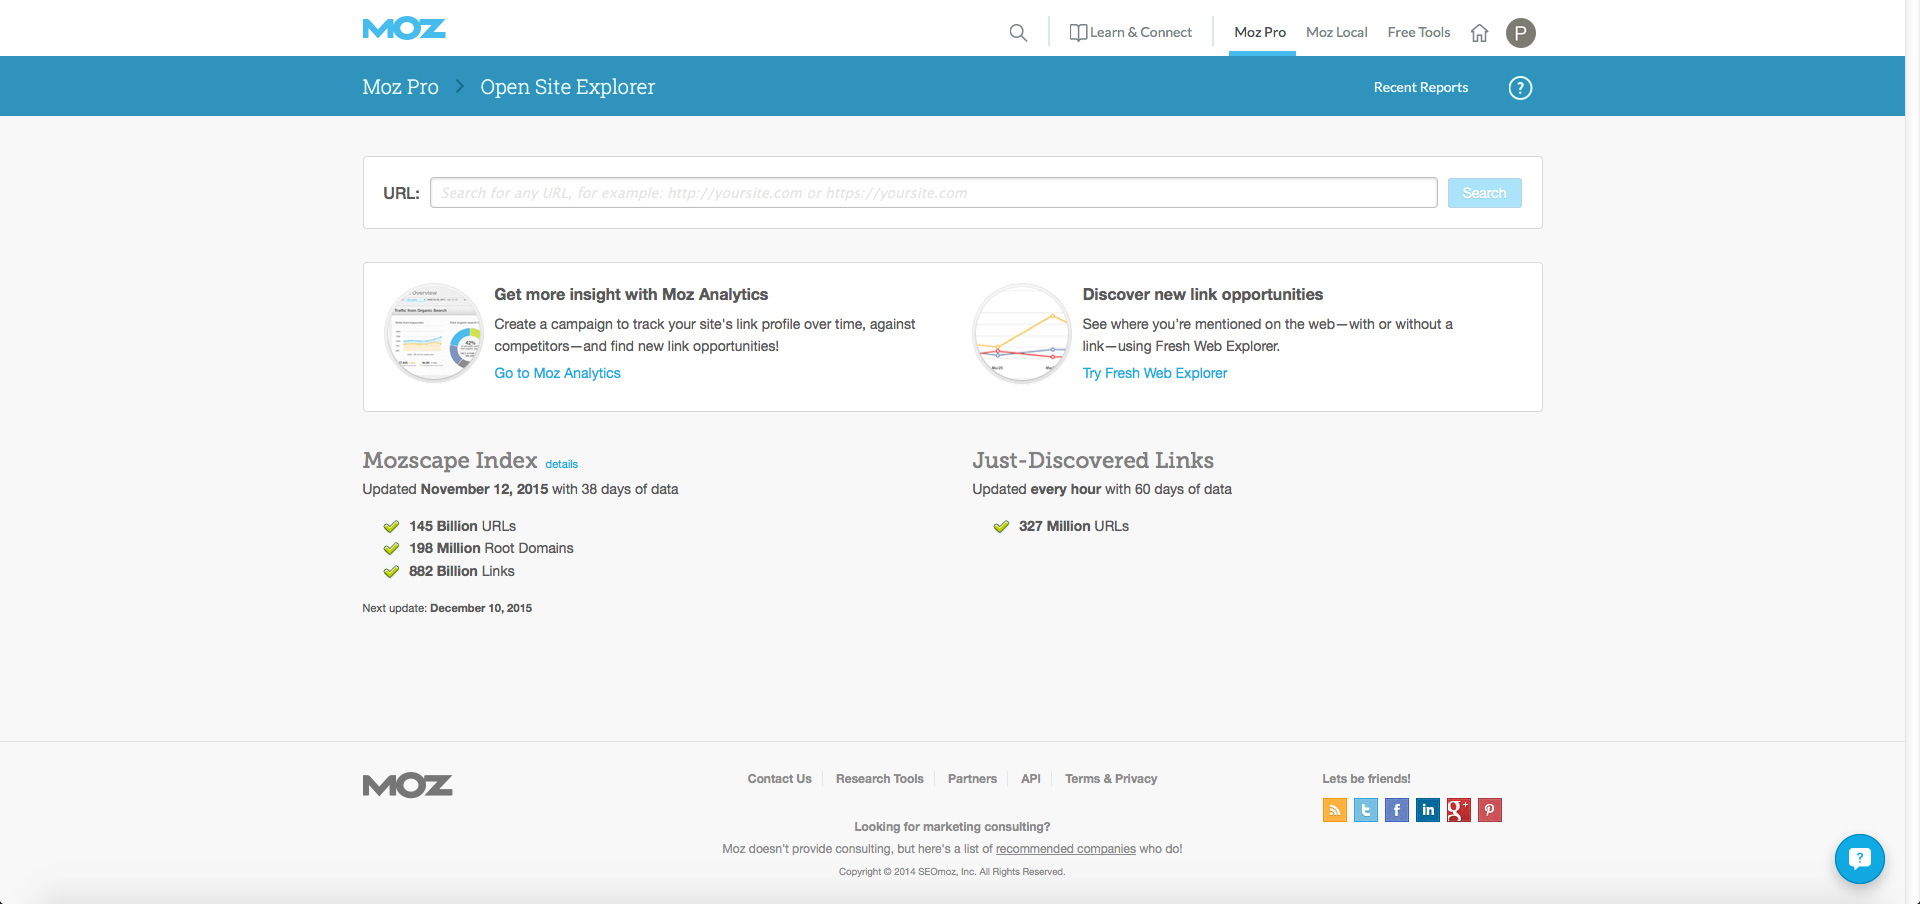Click the "882 Billion Links" text
The width and height of the screenshot is (1920, 904).
pos(461,571)
